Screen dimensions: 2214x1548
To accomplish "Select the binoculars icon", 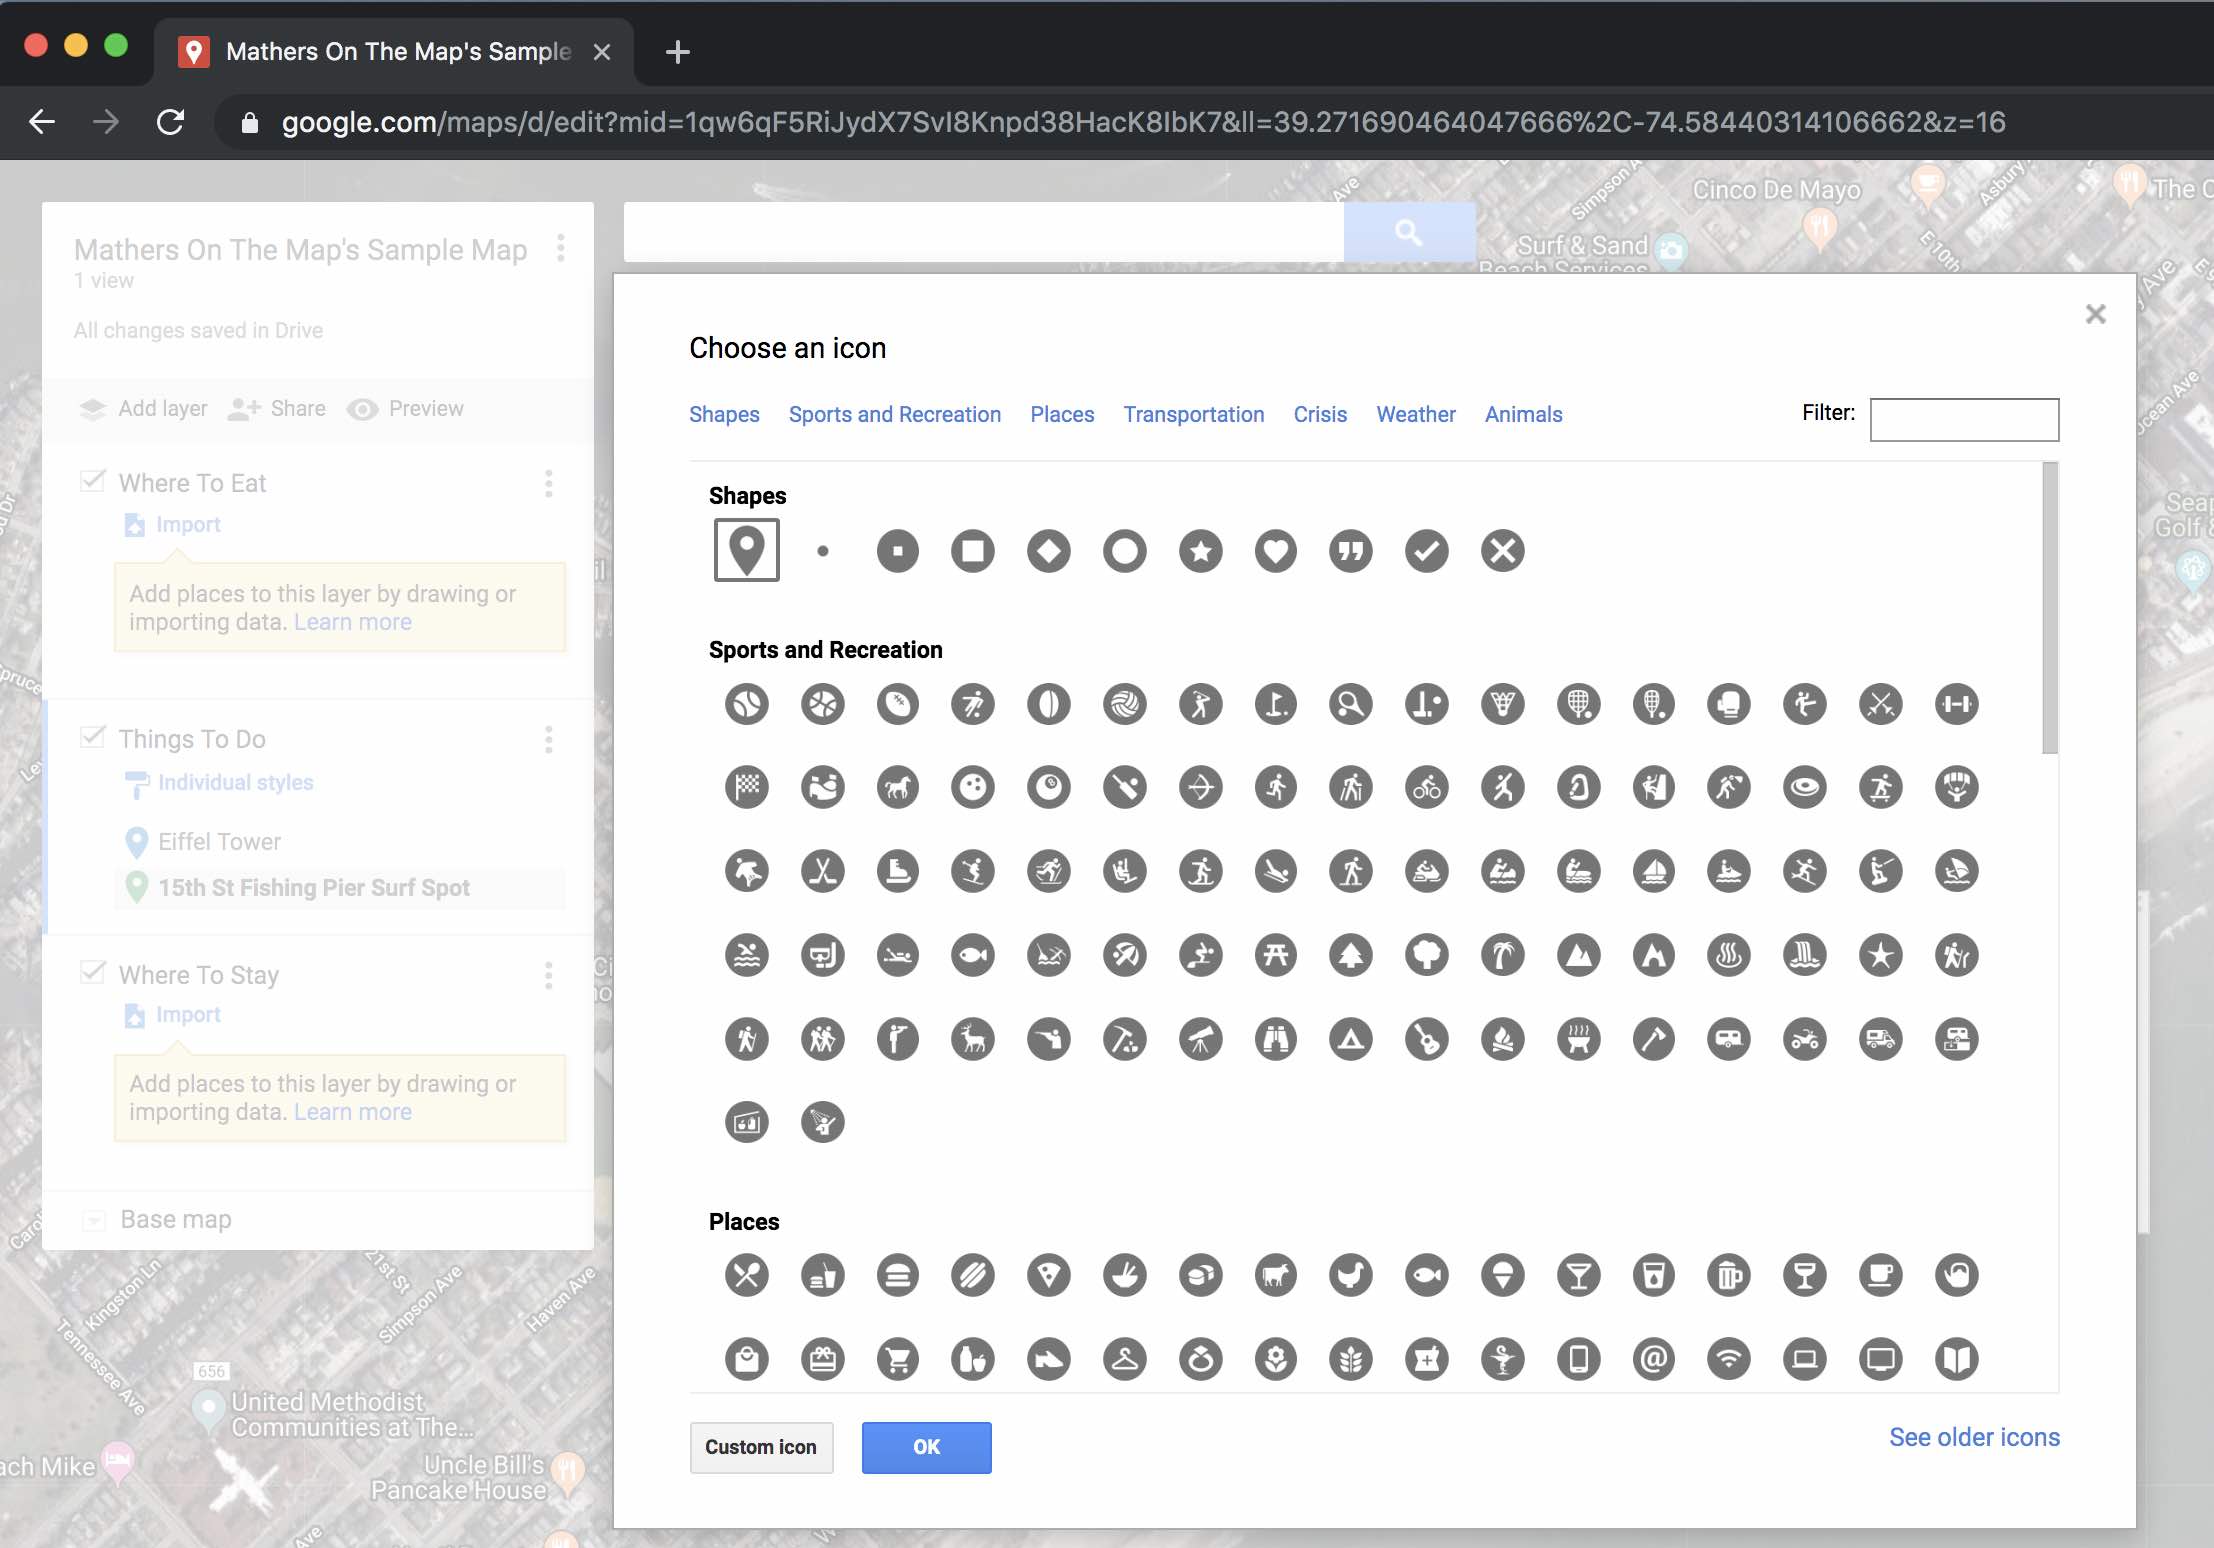I will (x=1275, y=1040).
